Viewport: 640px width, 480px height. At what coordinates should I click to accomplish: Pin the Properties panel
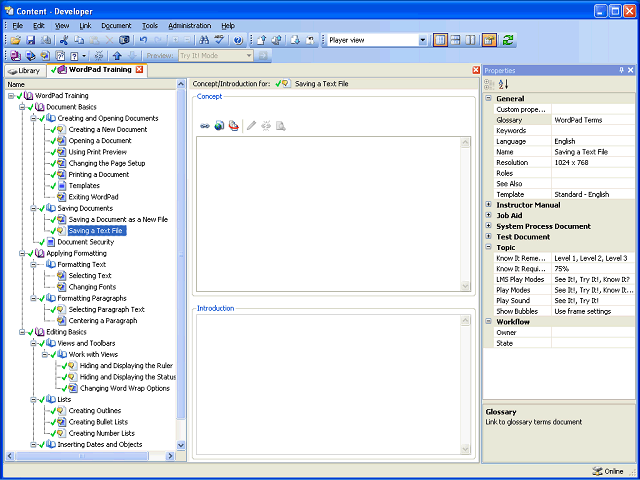[x=621, y=71]
